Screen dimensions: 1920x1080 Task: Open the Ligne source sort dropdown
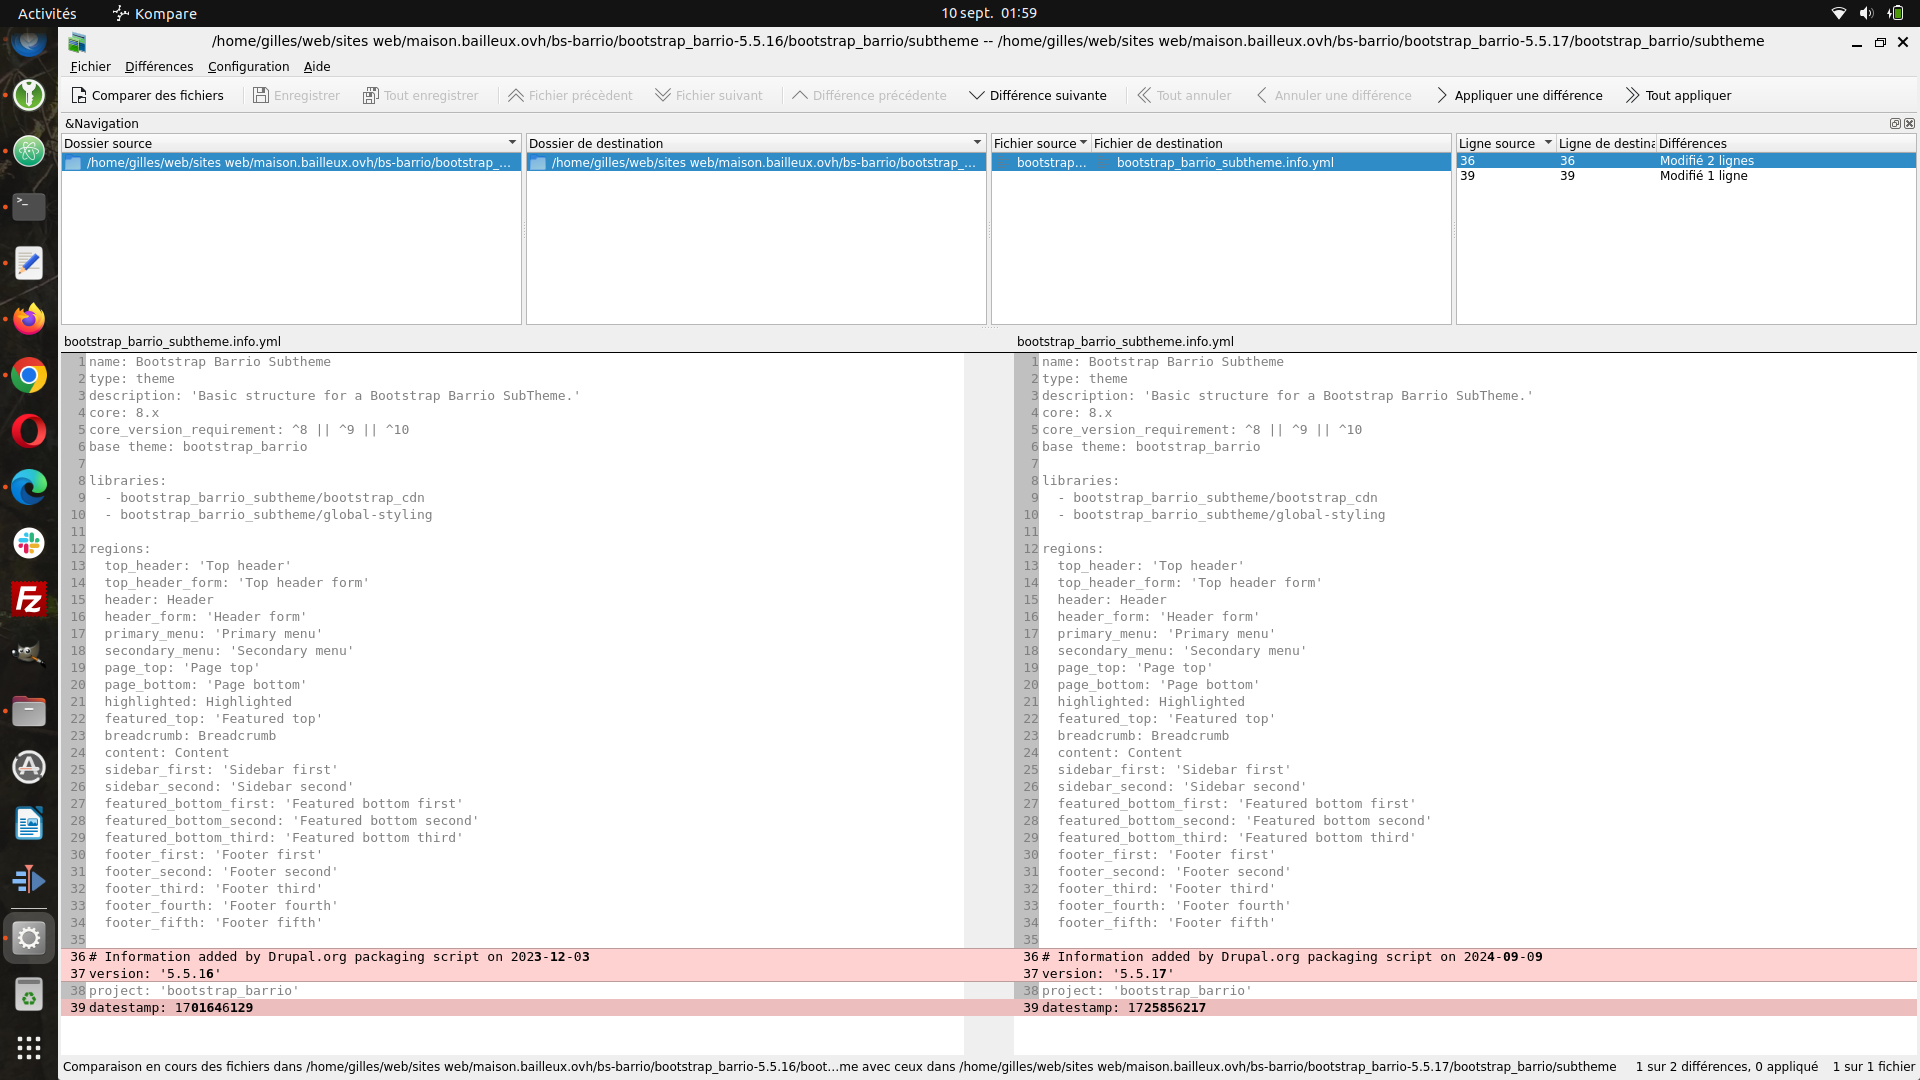click(x=1549, y=143)
